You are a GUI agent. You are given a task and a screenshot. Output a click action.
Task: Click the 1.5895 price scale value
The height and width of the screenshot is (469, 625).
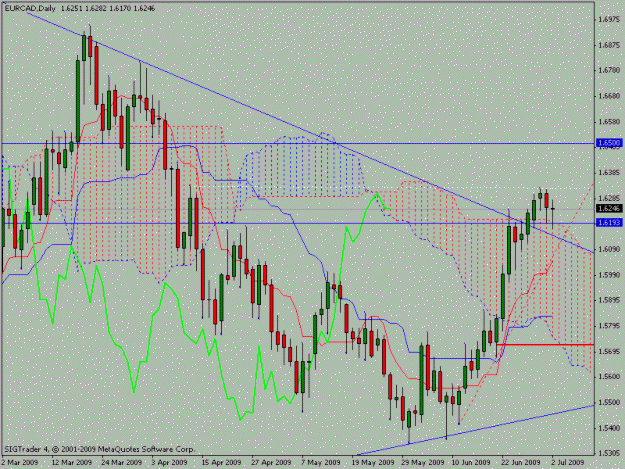coord(610,300)
